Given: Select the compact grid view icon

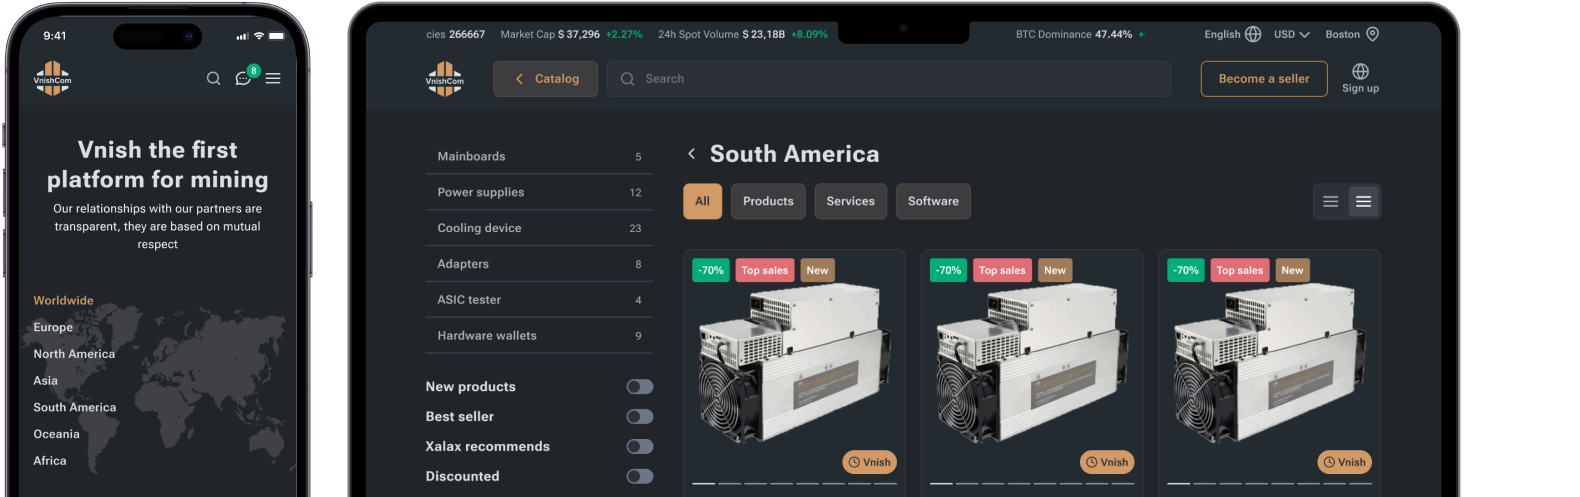Looking at the screenshot, I should (1363, 201).
